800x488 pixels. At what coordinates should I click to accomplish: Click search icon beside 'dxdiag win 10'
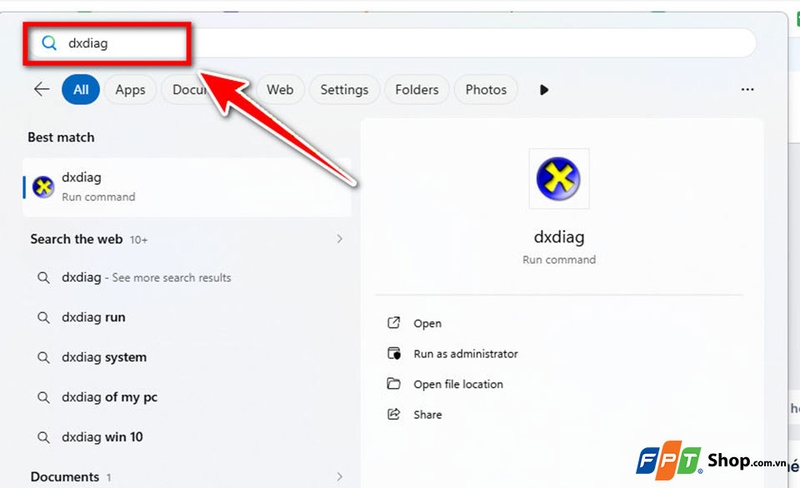(44, 437)
